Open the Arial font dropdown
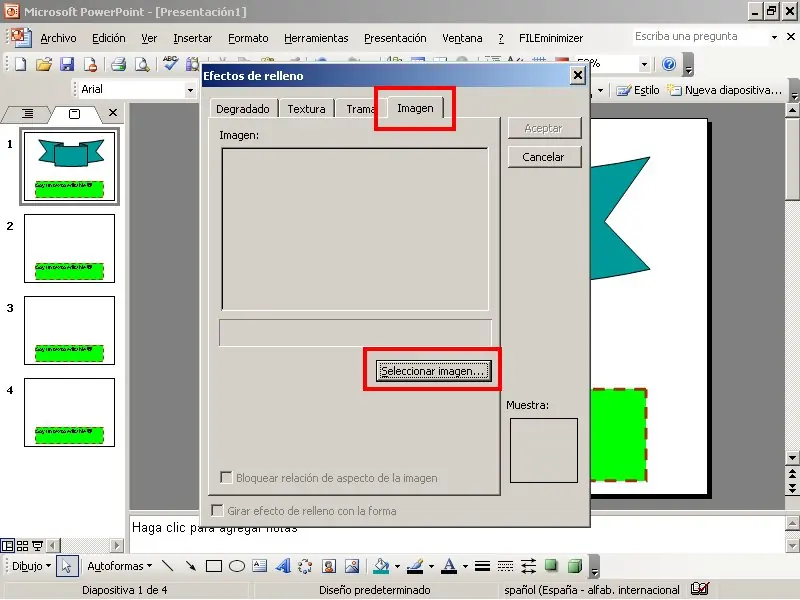 (x=190, y=90)
